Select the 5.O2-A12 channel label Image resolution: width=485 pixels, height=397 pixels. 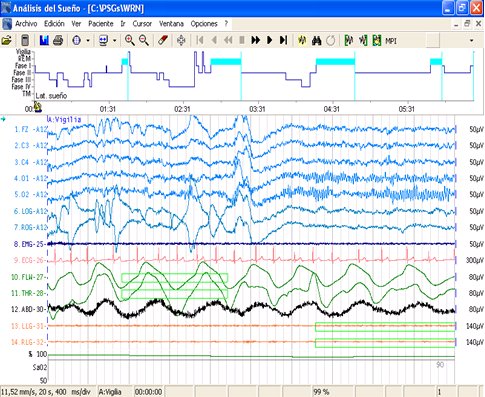[x=31, y=195]
